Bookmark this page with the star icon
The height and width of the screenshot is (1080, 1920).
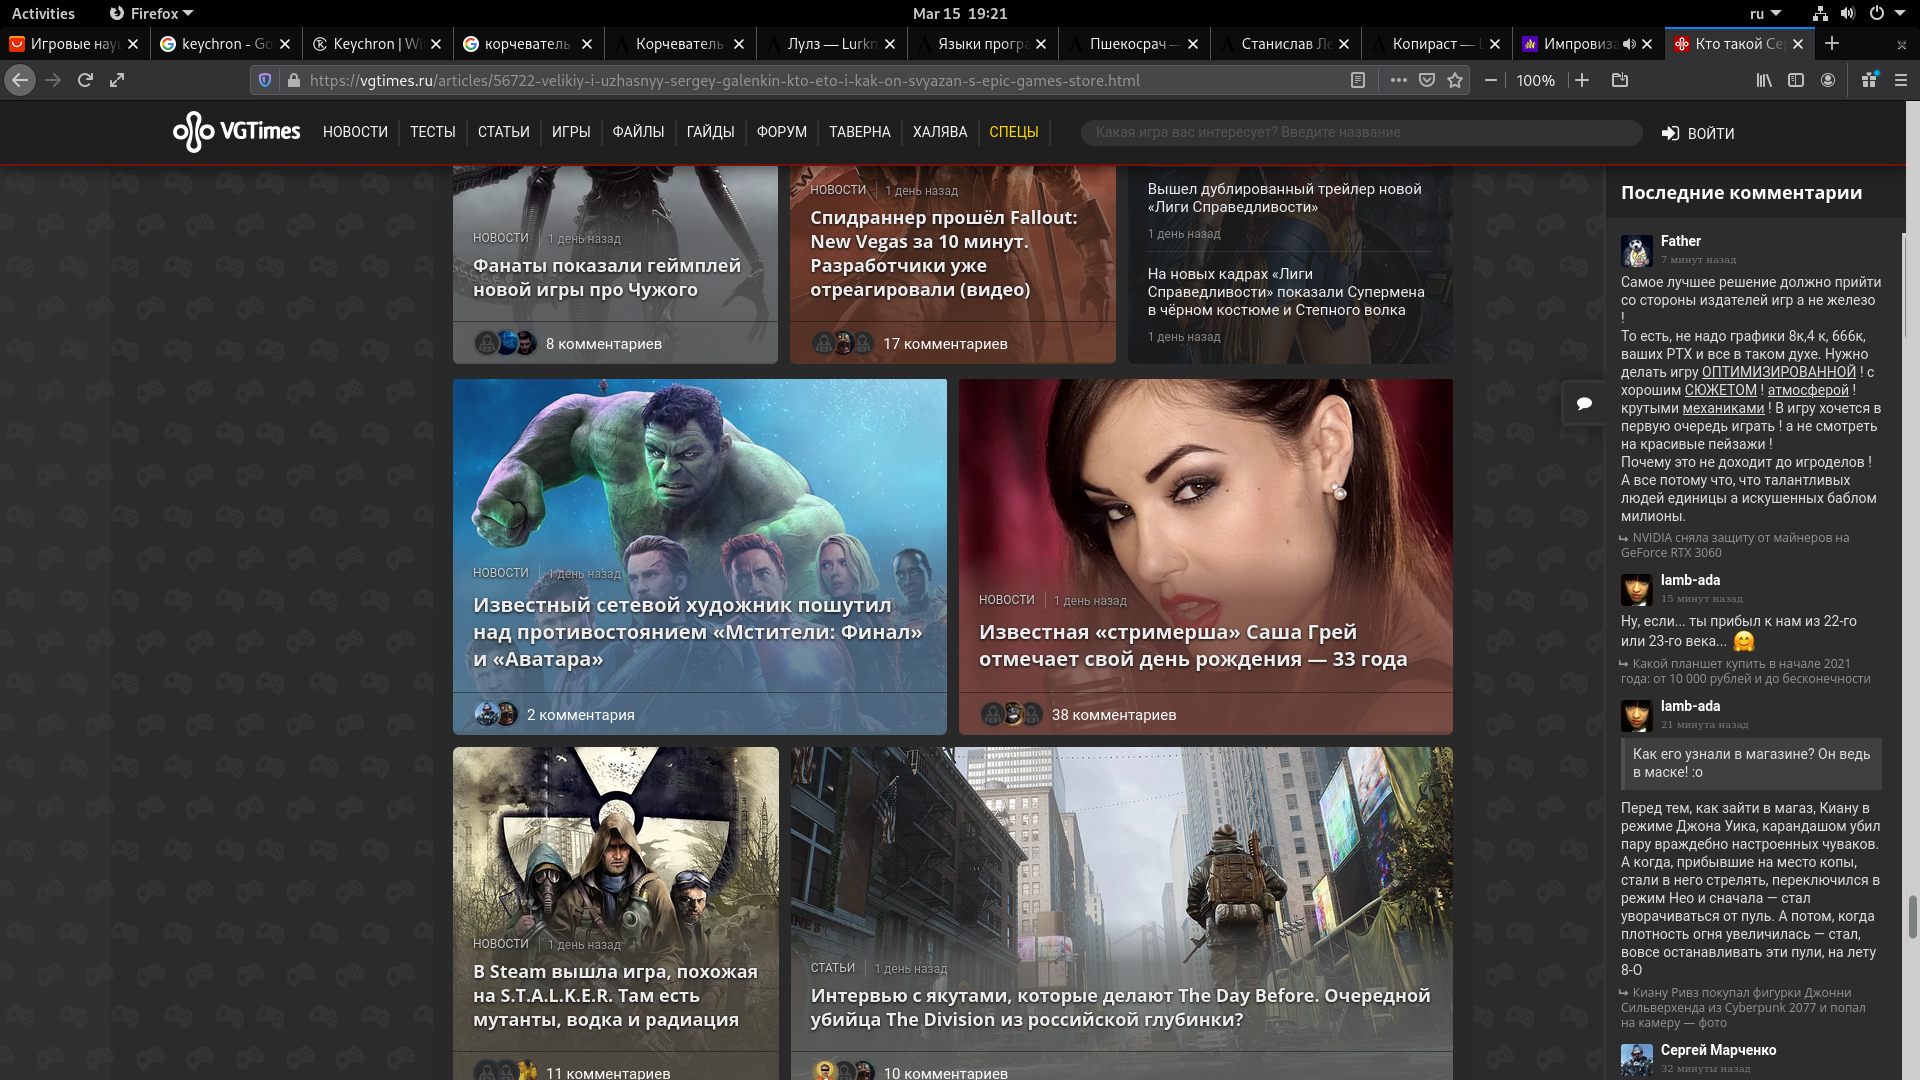pos(1455,80)
